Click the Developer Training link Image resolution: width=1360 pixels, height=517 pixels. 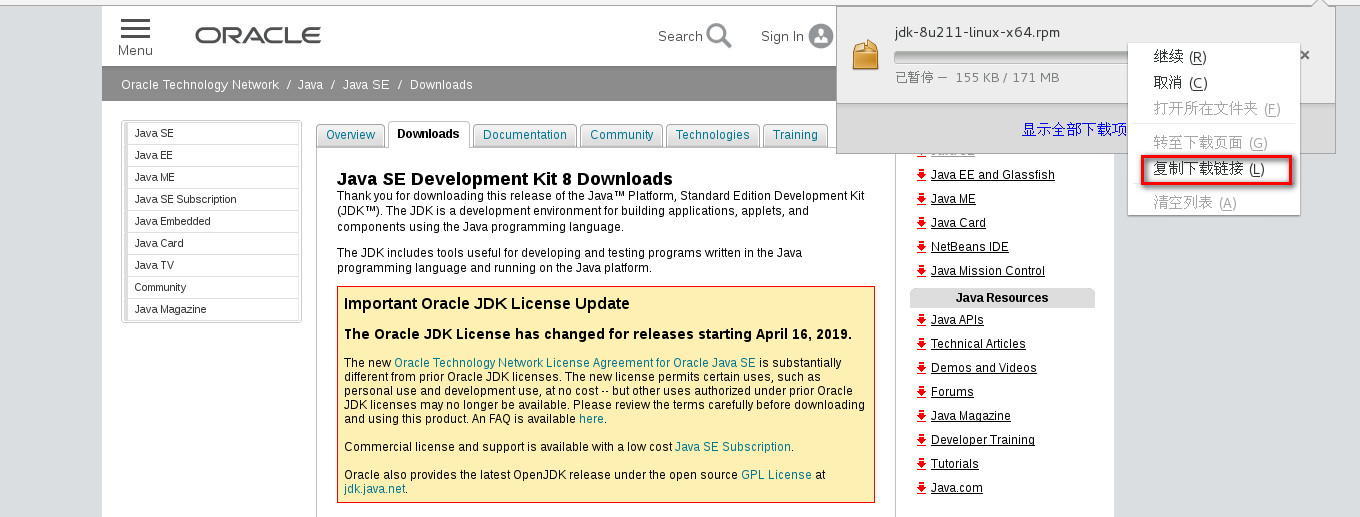[x=983, y=440]
